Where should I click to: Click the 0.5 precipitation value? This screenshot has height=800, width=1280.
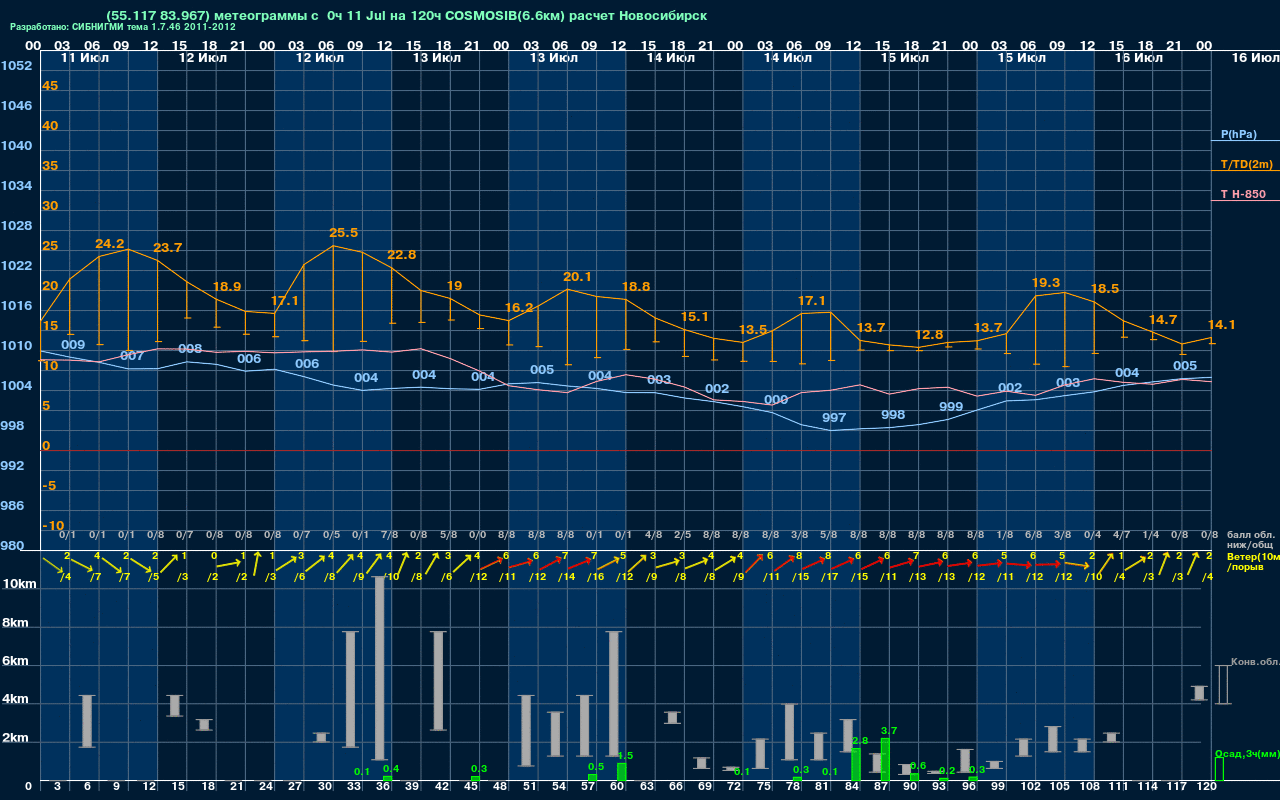pos(596,767)
